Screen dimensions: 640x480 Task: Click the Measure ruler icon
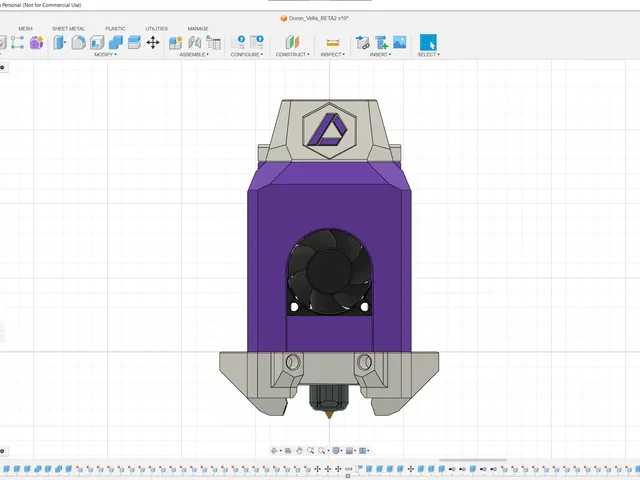coord(333,42)
